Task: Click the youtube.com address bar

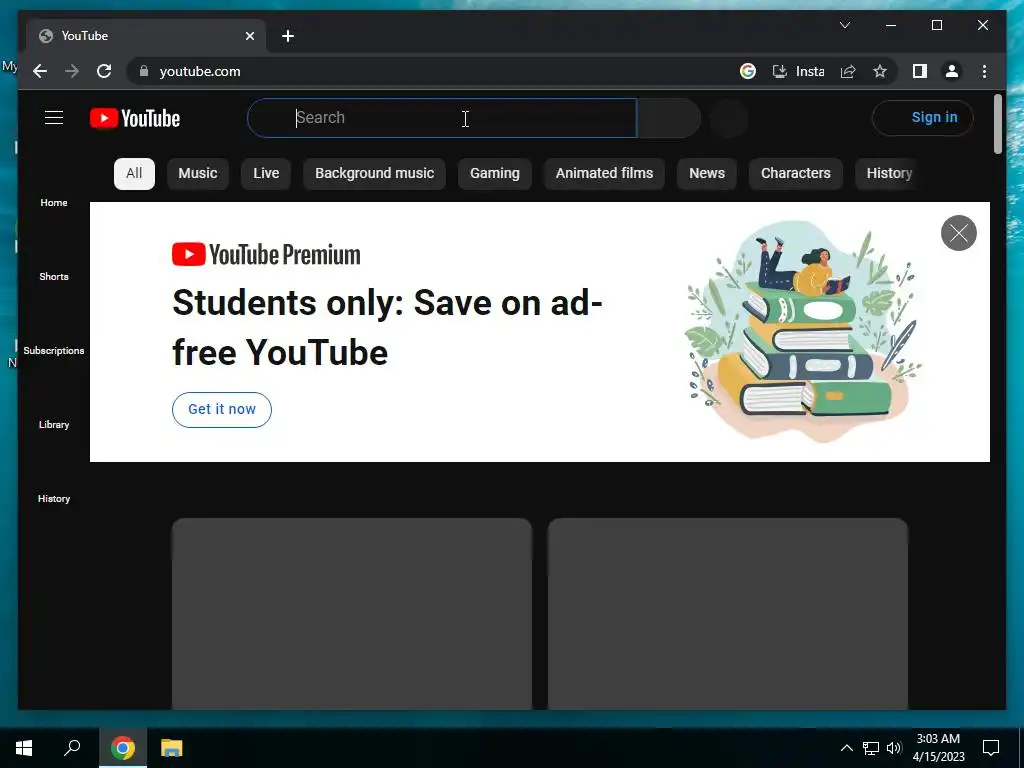Action: point(431,71)
